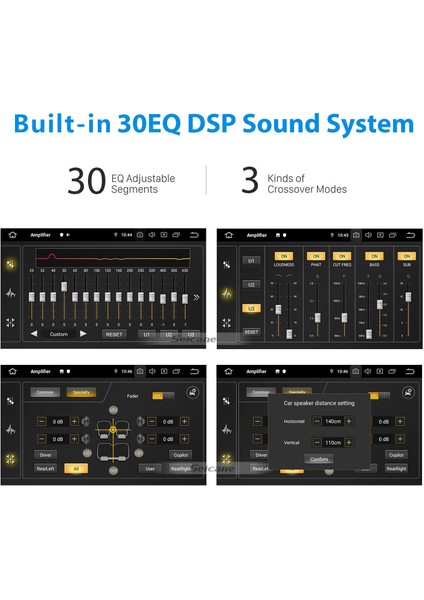The width and height of the screenshot is (424, 600).
Task: Increase front-left speaker gain in the Fader screen
Action: pyautogui.click(x=74, y=421)
